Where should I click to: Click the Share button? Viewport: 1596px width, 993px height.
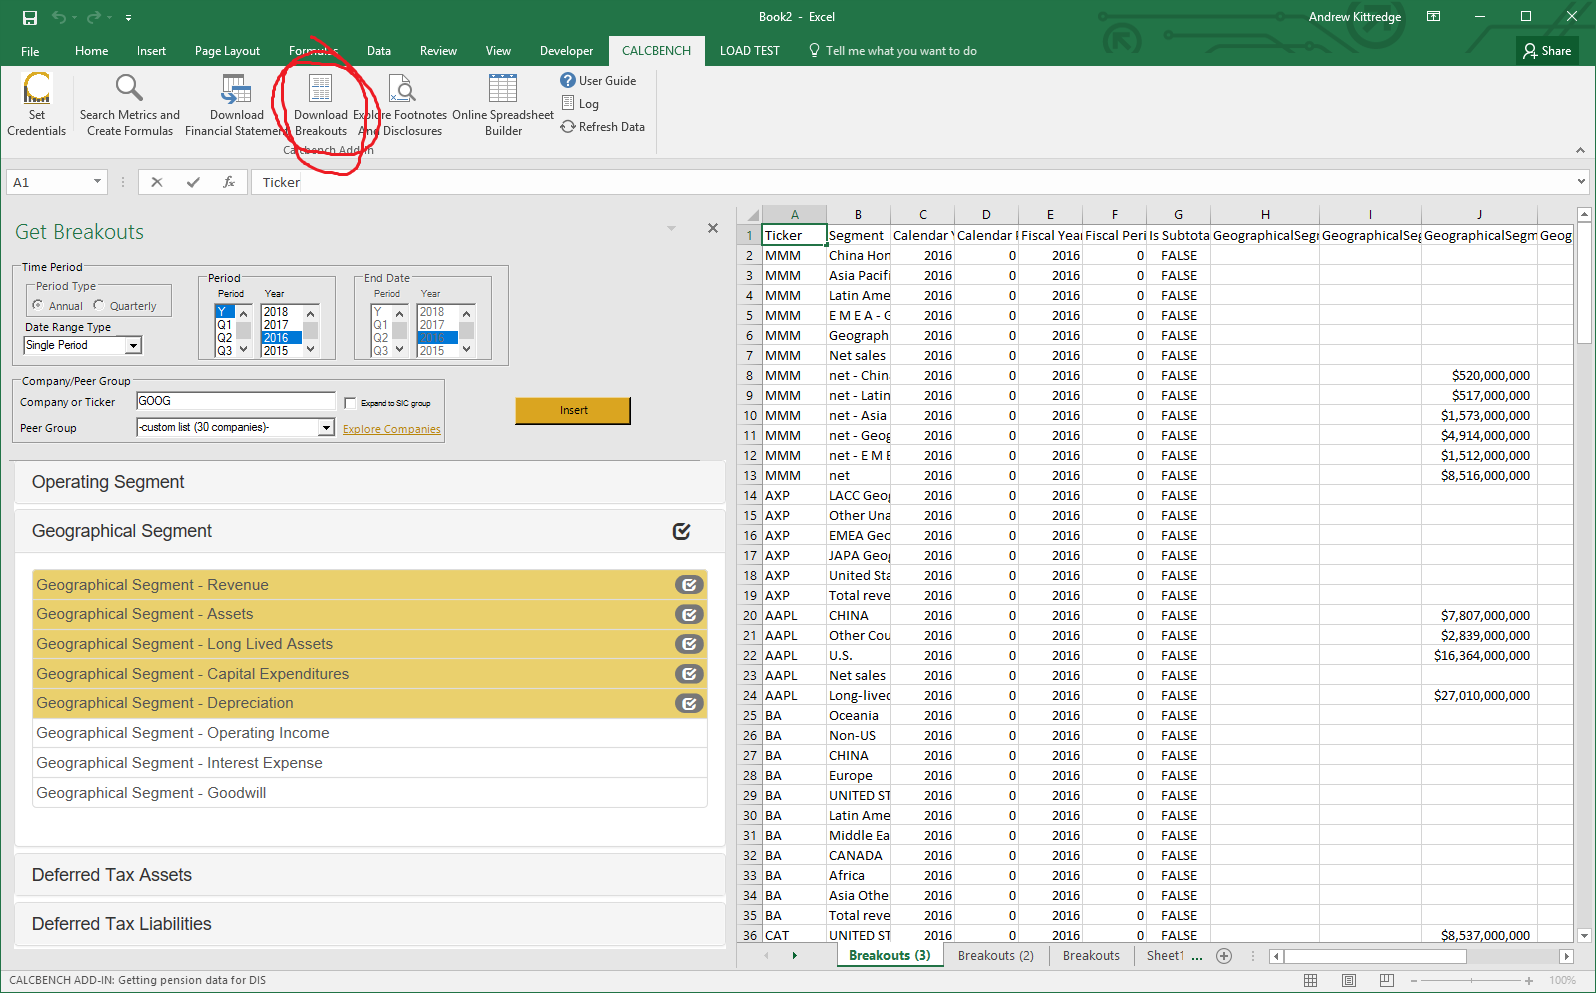coord(1547,51)
